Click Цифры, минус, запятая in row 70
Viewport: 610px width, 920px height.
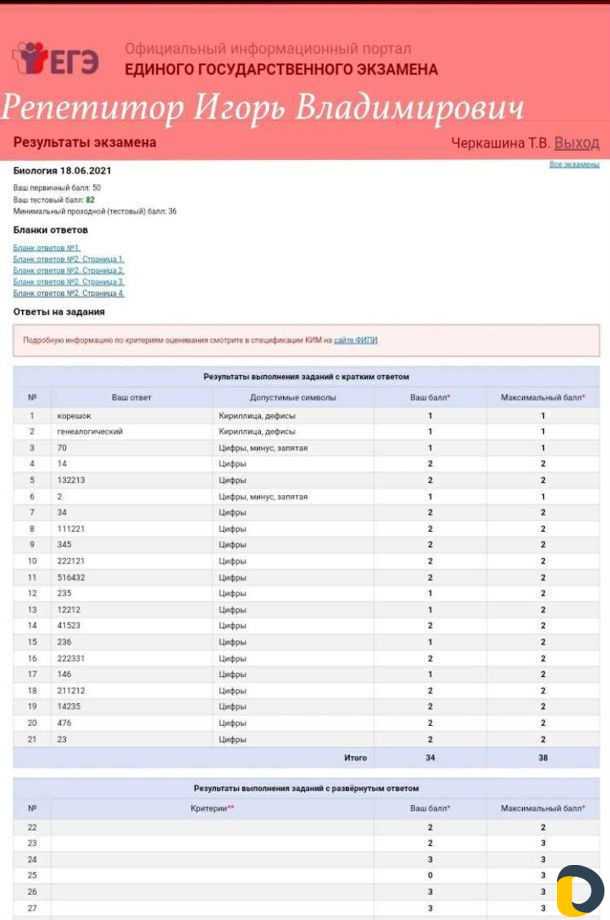[263, 448]
